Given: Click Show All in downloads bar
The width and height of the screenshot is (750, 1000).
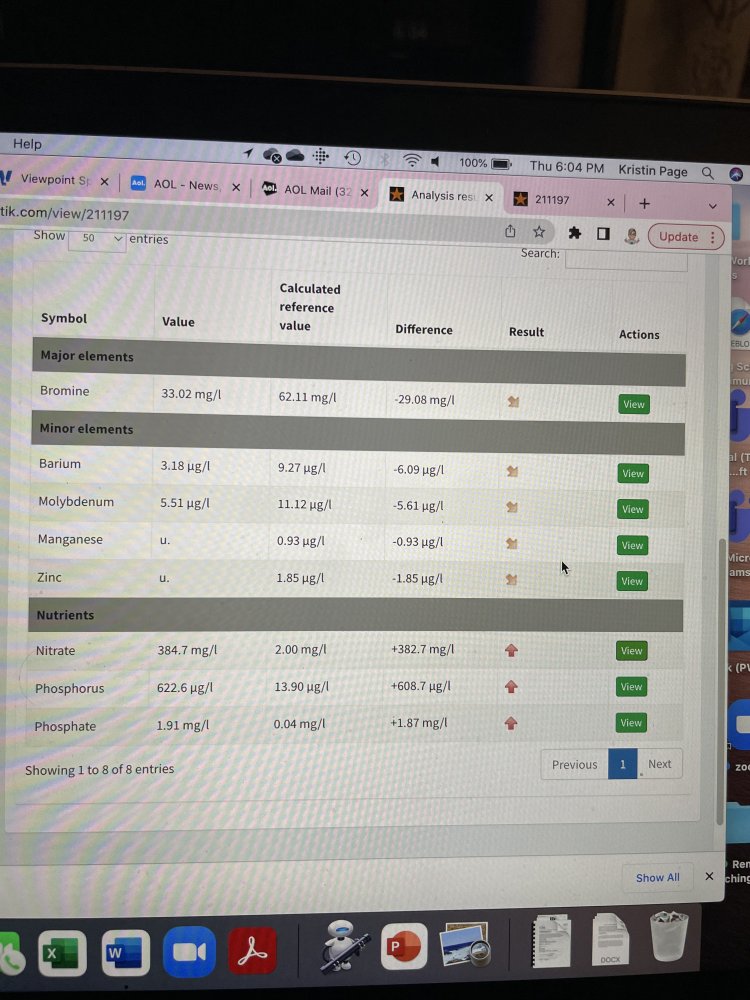Looking at the screenshot, I should tap(657, 878).
